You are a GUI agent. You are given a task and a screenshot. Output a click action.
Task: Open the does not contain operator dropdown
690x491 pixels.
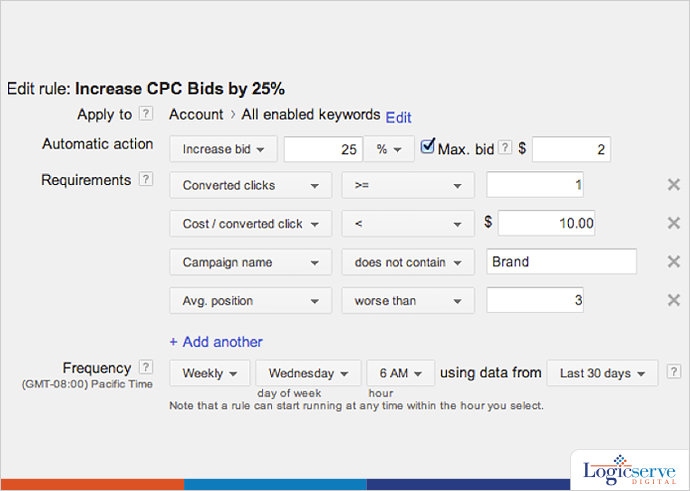[x=407, y=262]
